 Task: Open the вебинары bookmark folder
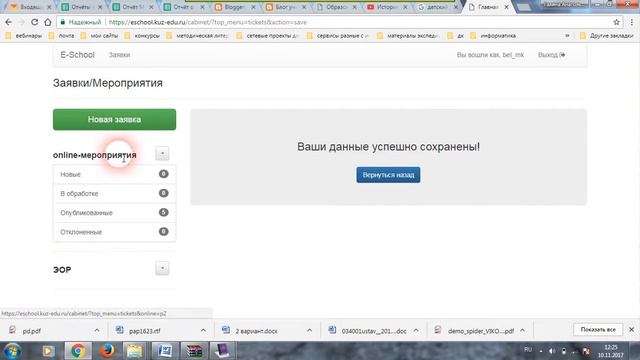pos(24,36)
